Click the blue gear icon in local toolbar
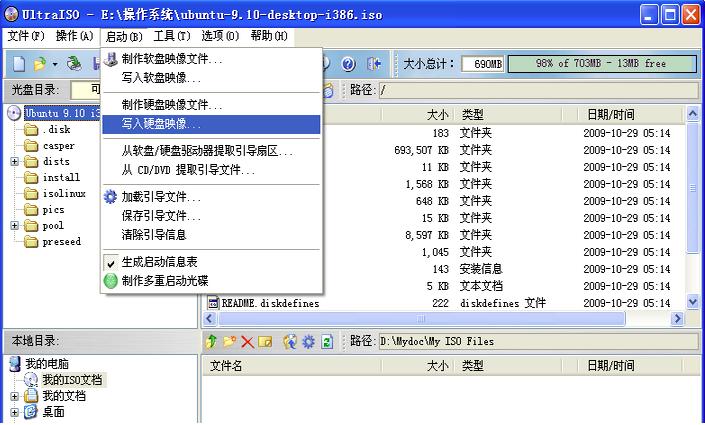 [308, 342]
